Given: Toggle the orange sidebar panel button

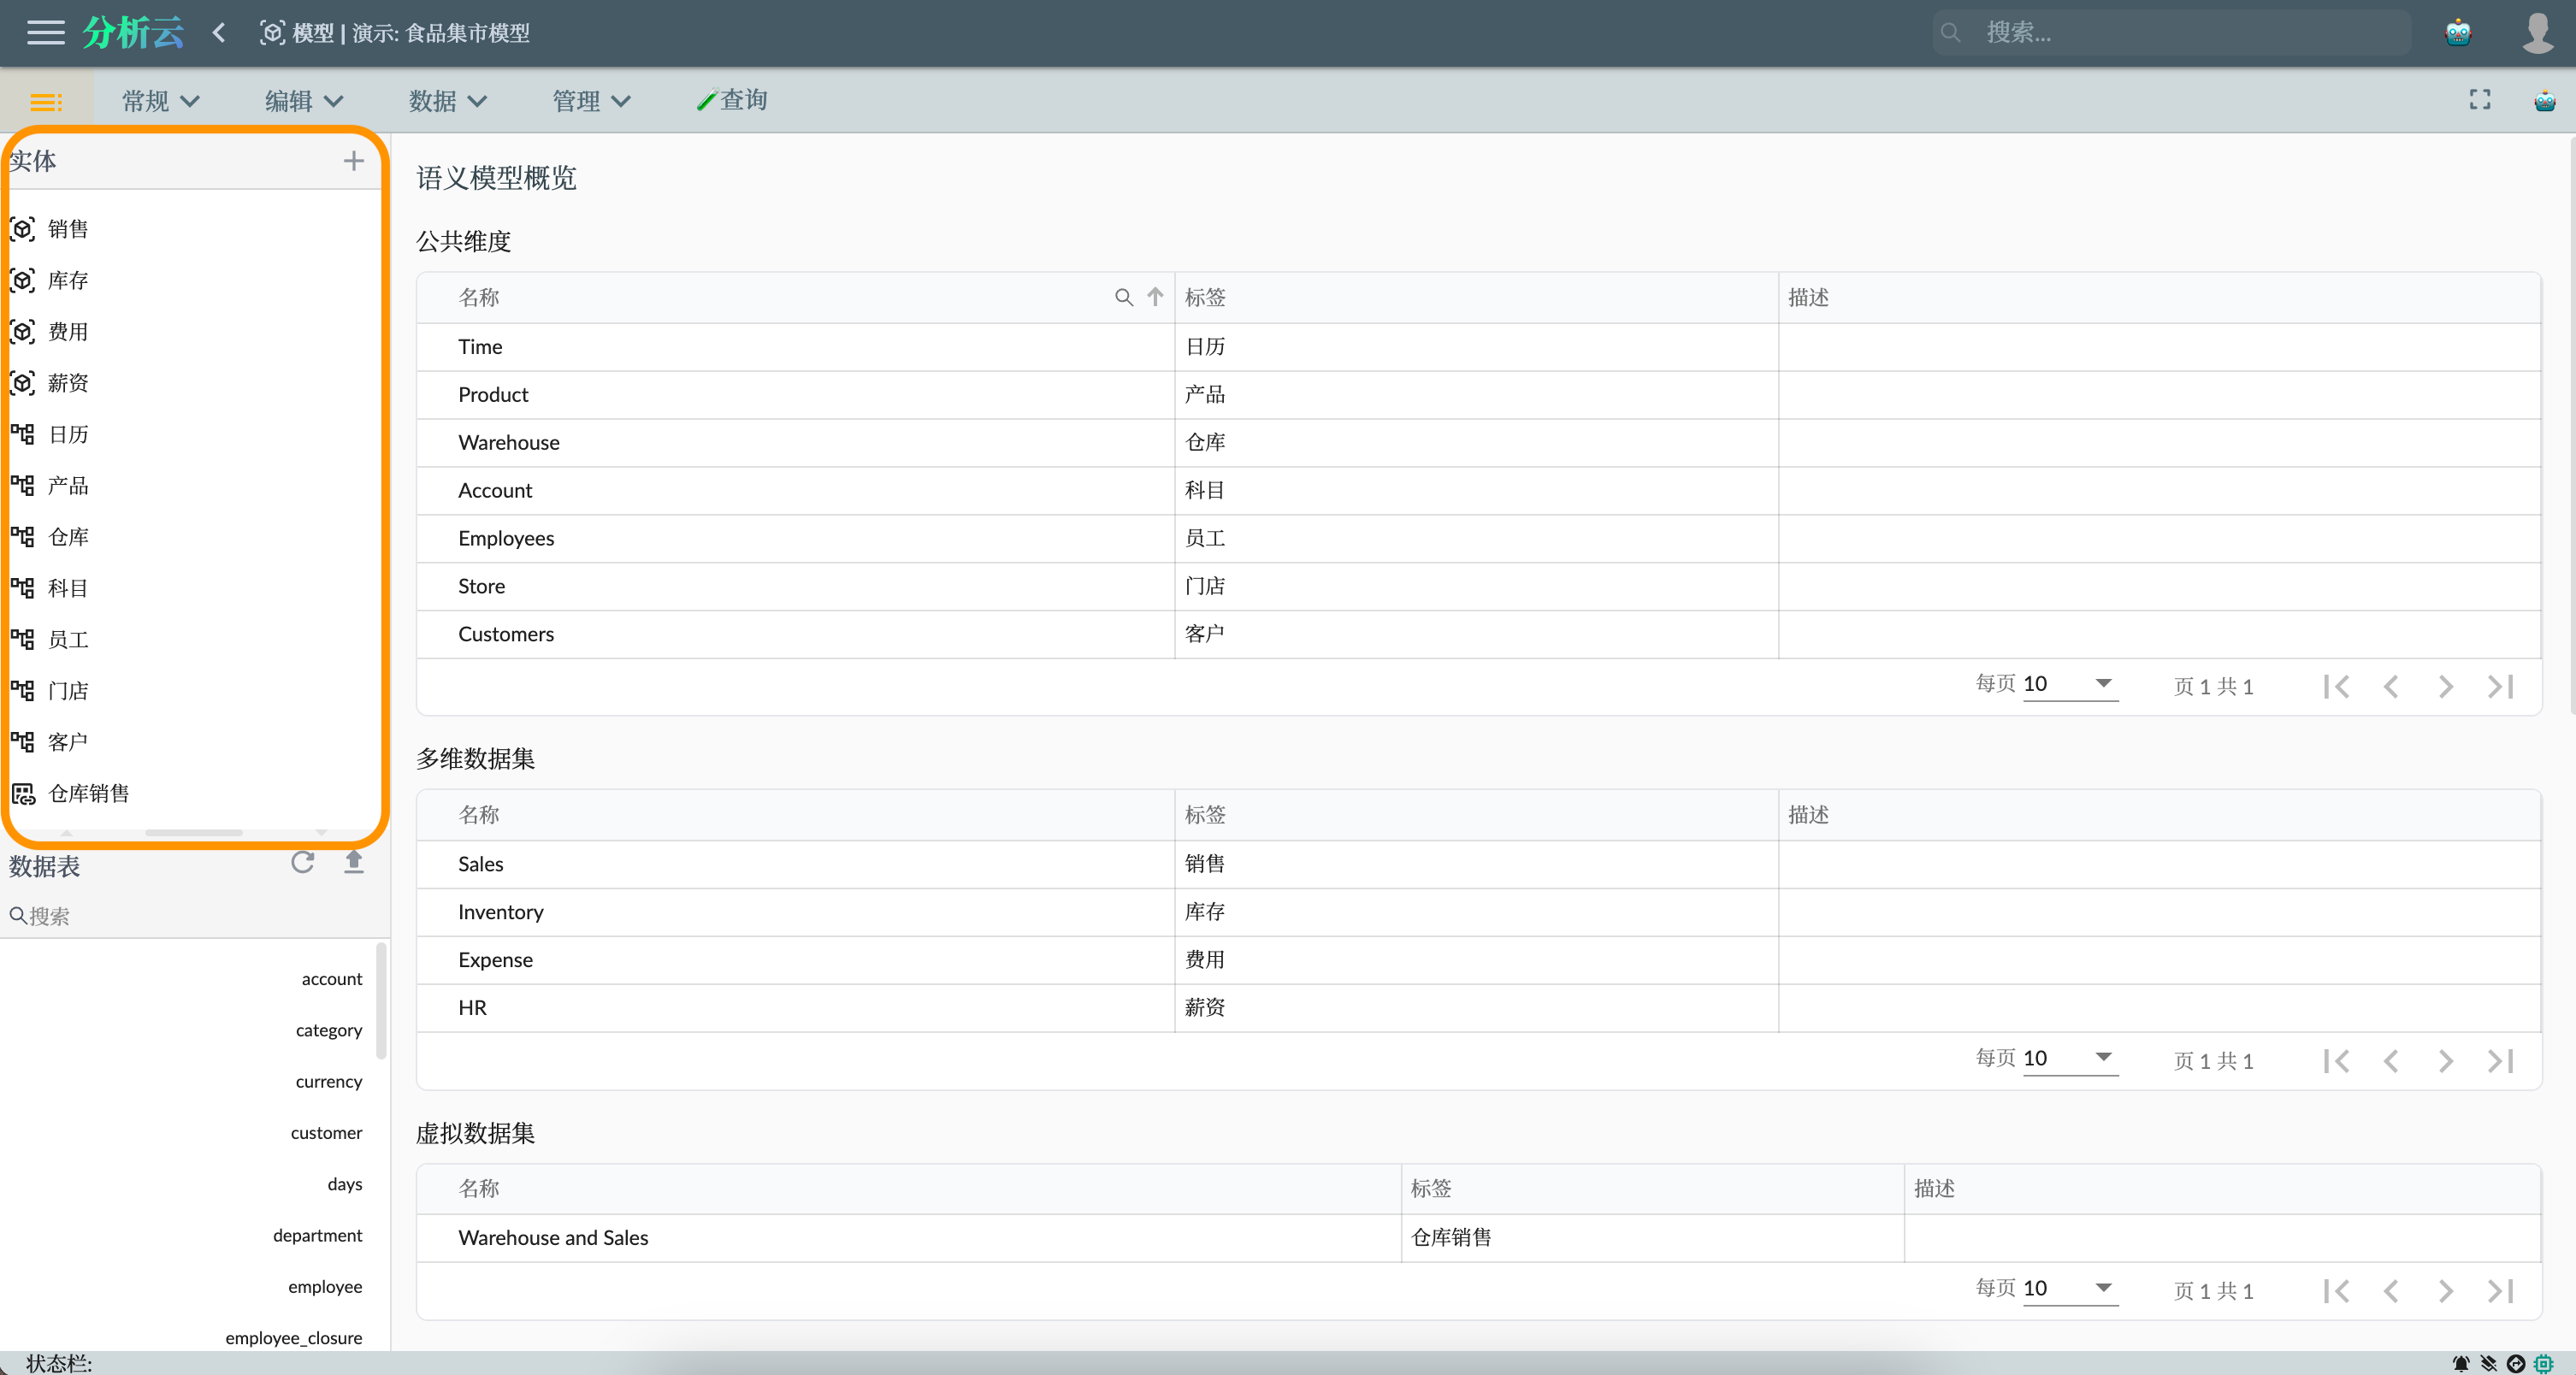Looking at the screenshot, I should (46, 101).
